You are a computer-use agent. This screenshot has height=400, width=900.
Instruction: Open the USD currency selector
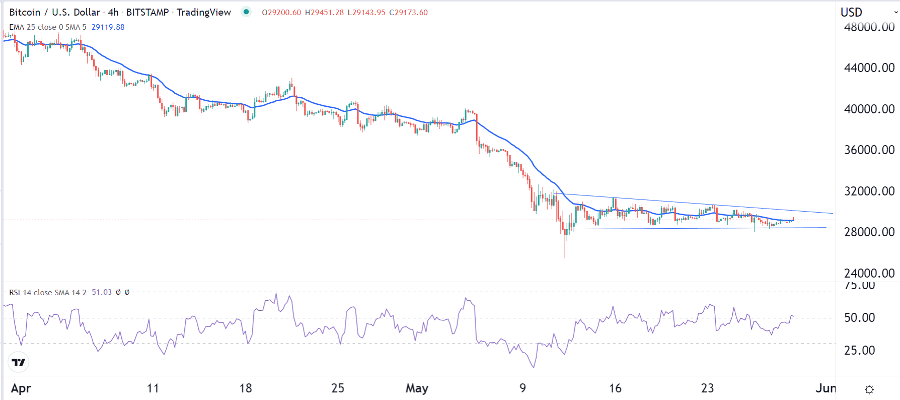[852, 11]
